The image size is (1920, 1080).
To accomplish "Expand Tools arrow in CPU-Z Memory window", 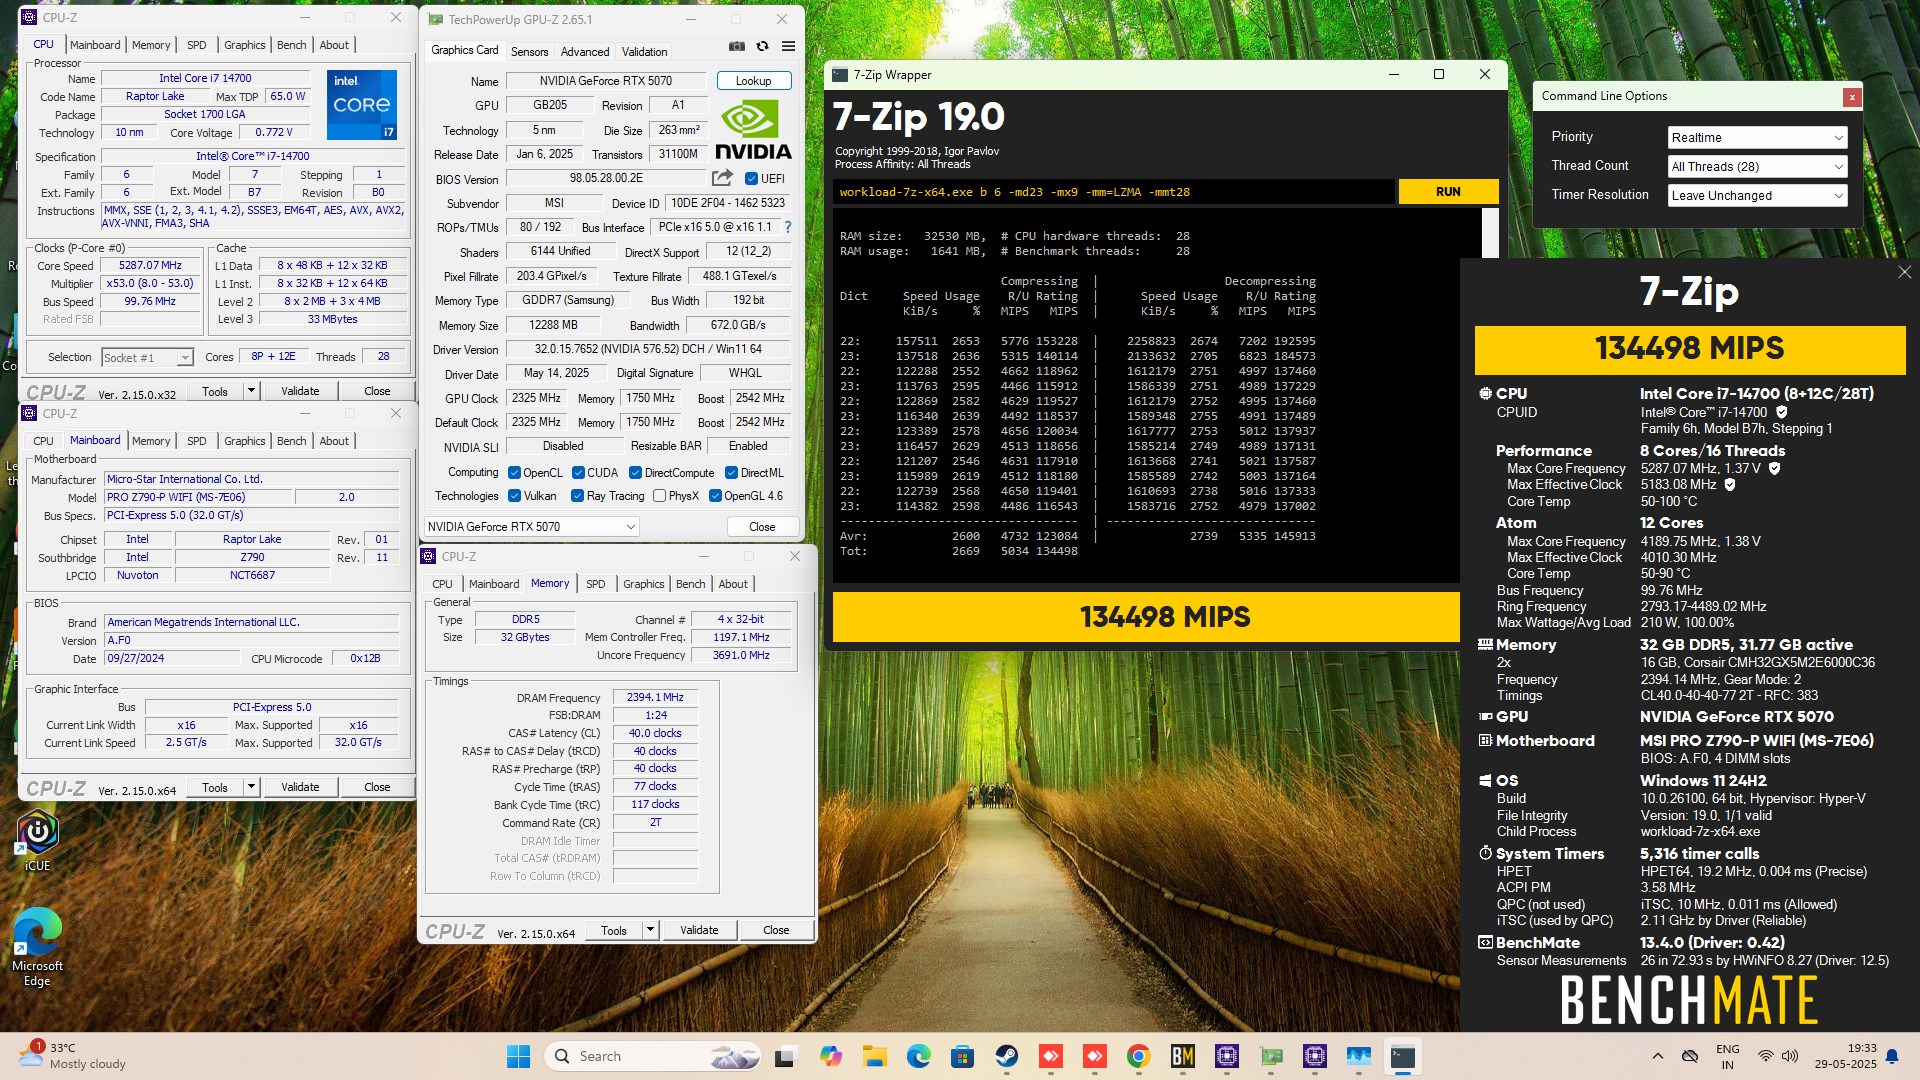I will click(650, 930).
